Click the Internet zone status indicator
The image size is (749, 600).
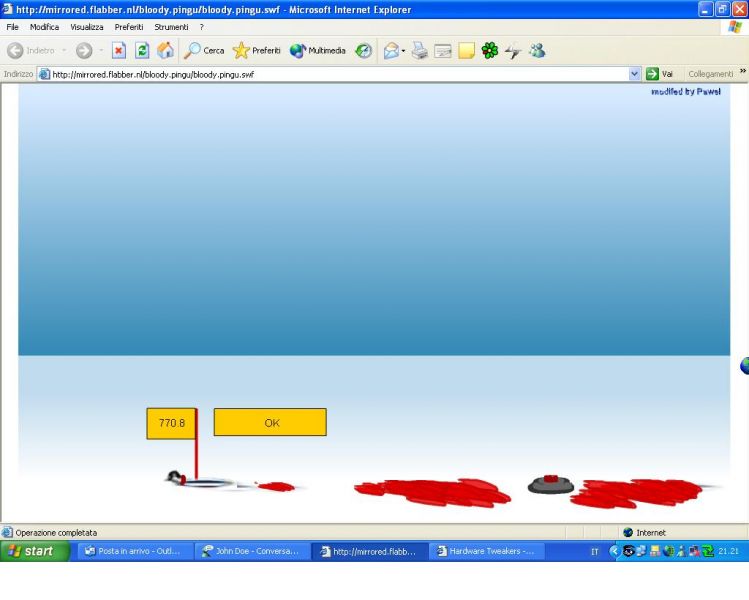(644, 533)
